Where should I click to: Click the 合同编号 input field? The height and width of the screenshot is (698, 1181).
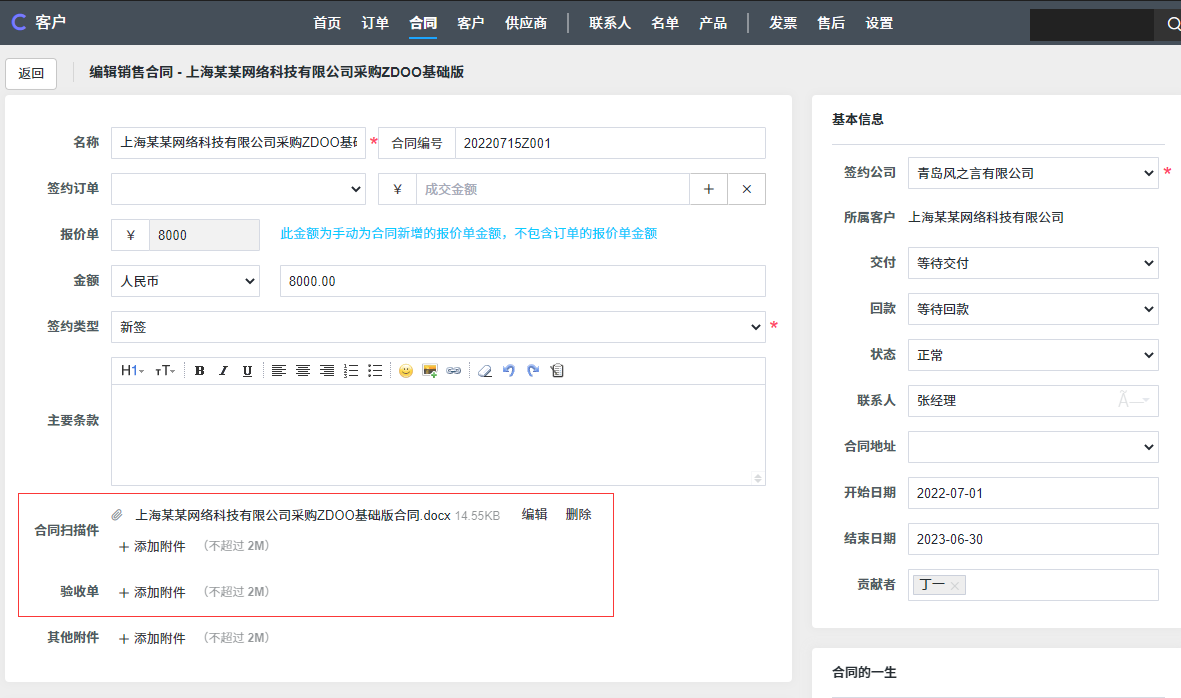pyautogui.click(x=610, y=143)
